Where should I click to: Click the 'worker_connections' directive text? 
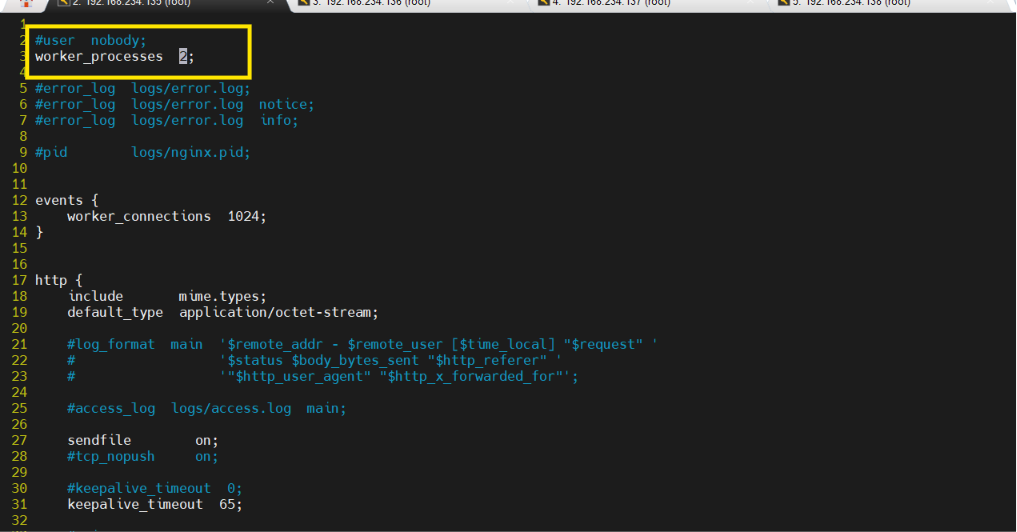[139, 216]
